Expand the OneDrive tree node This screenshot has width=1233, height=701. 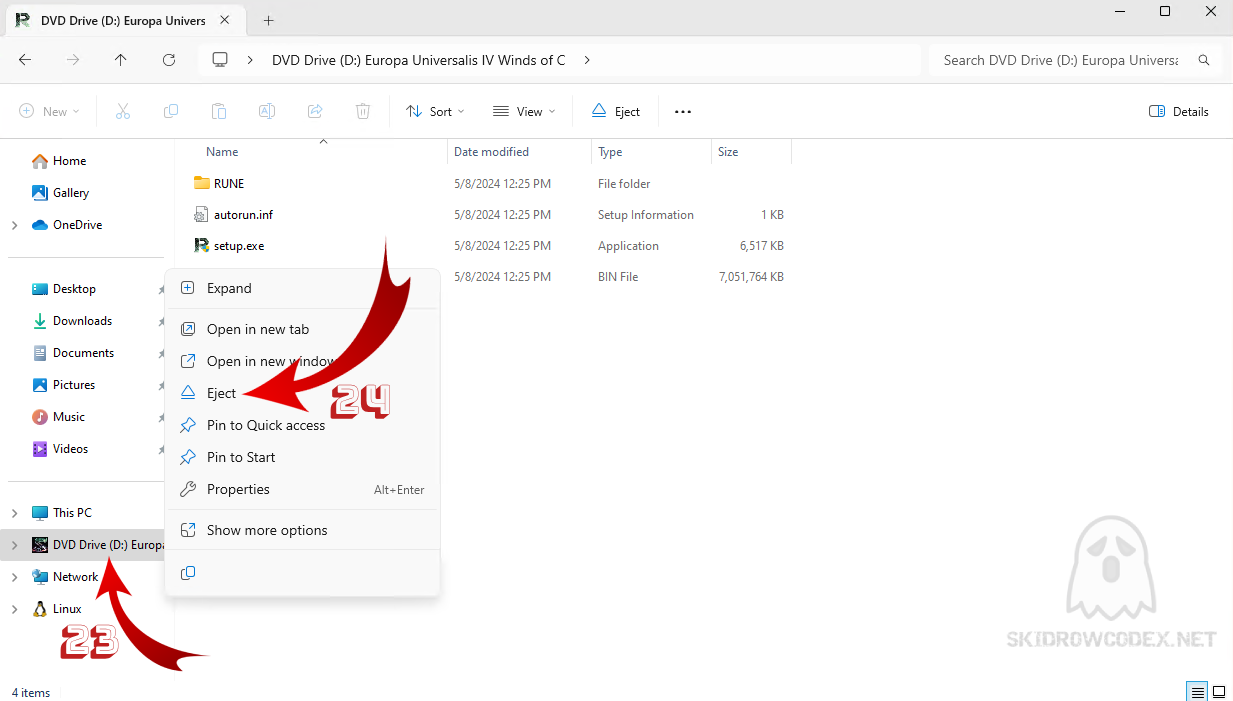(14, 225)
